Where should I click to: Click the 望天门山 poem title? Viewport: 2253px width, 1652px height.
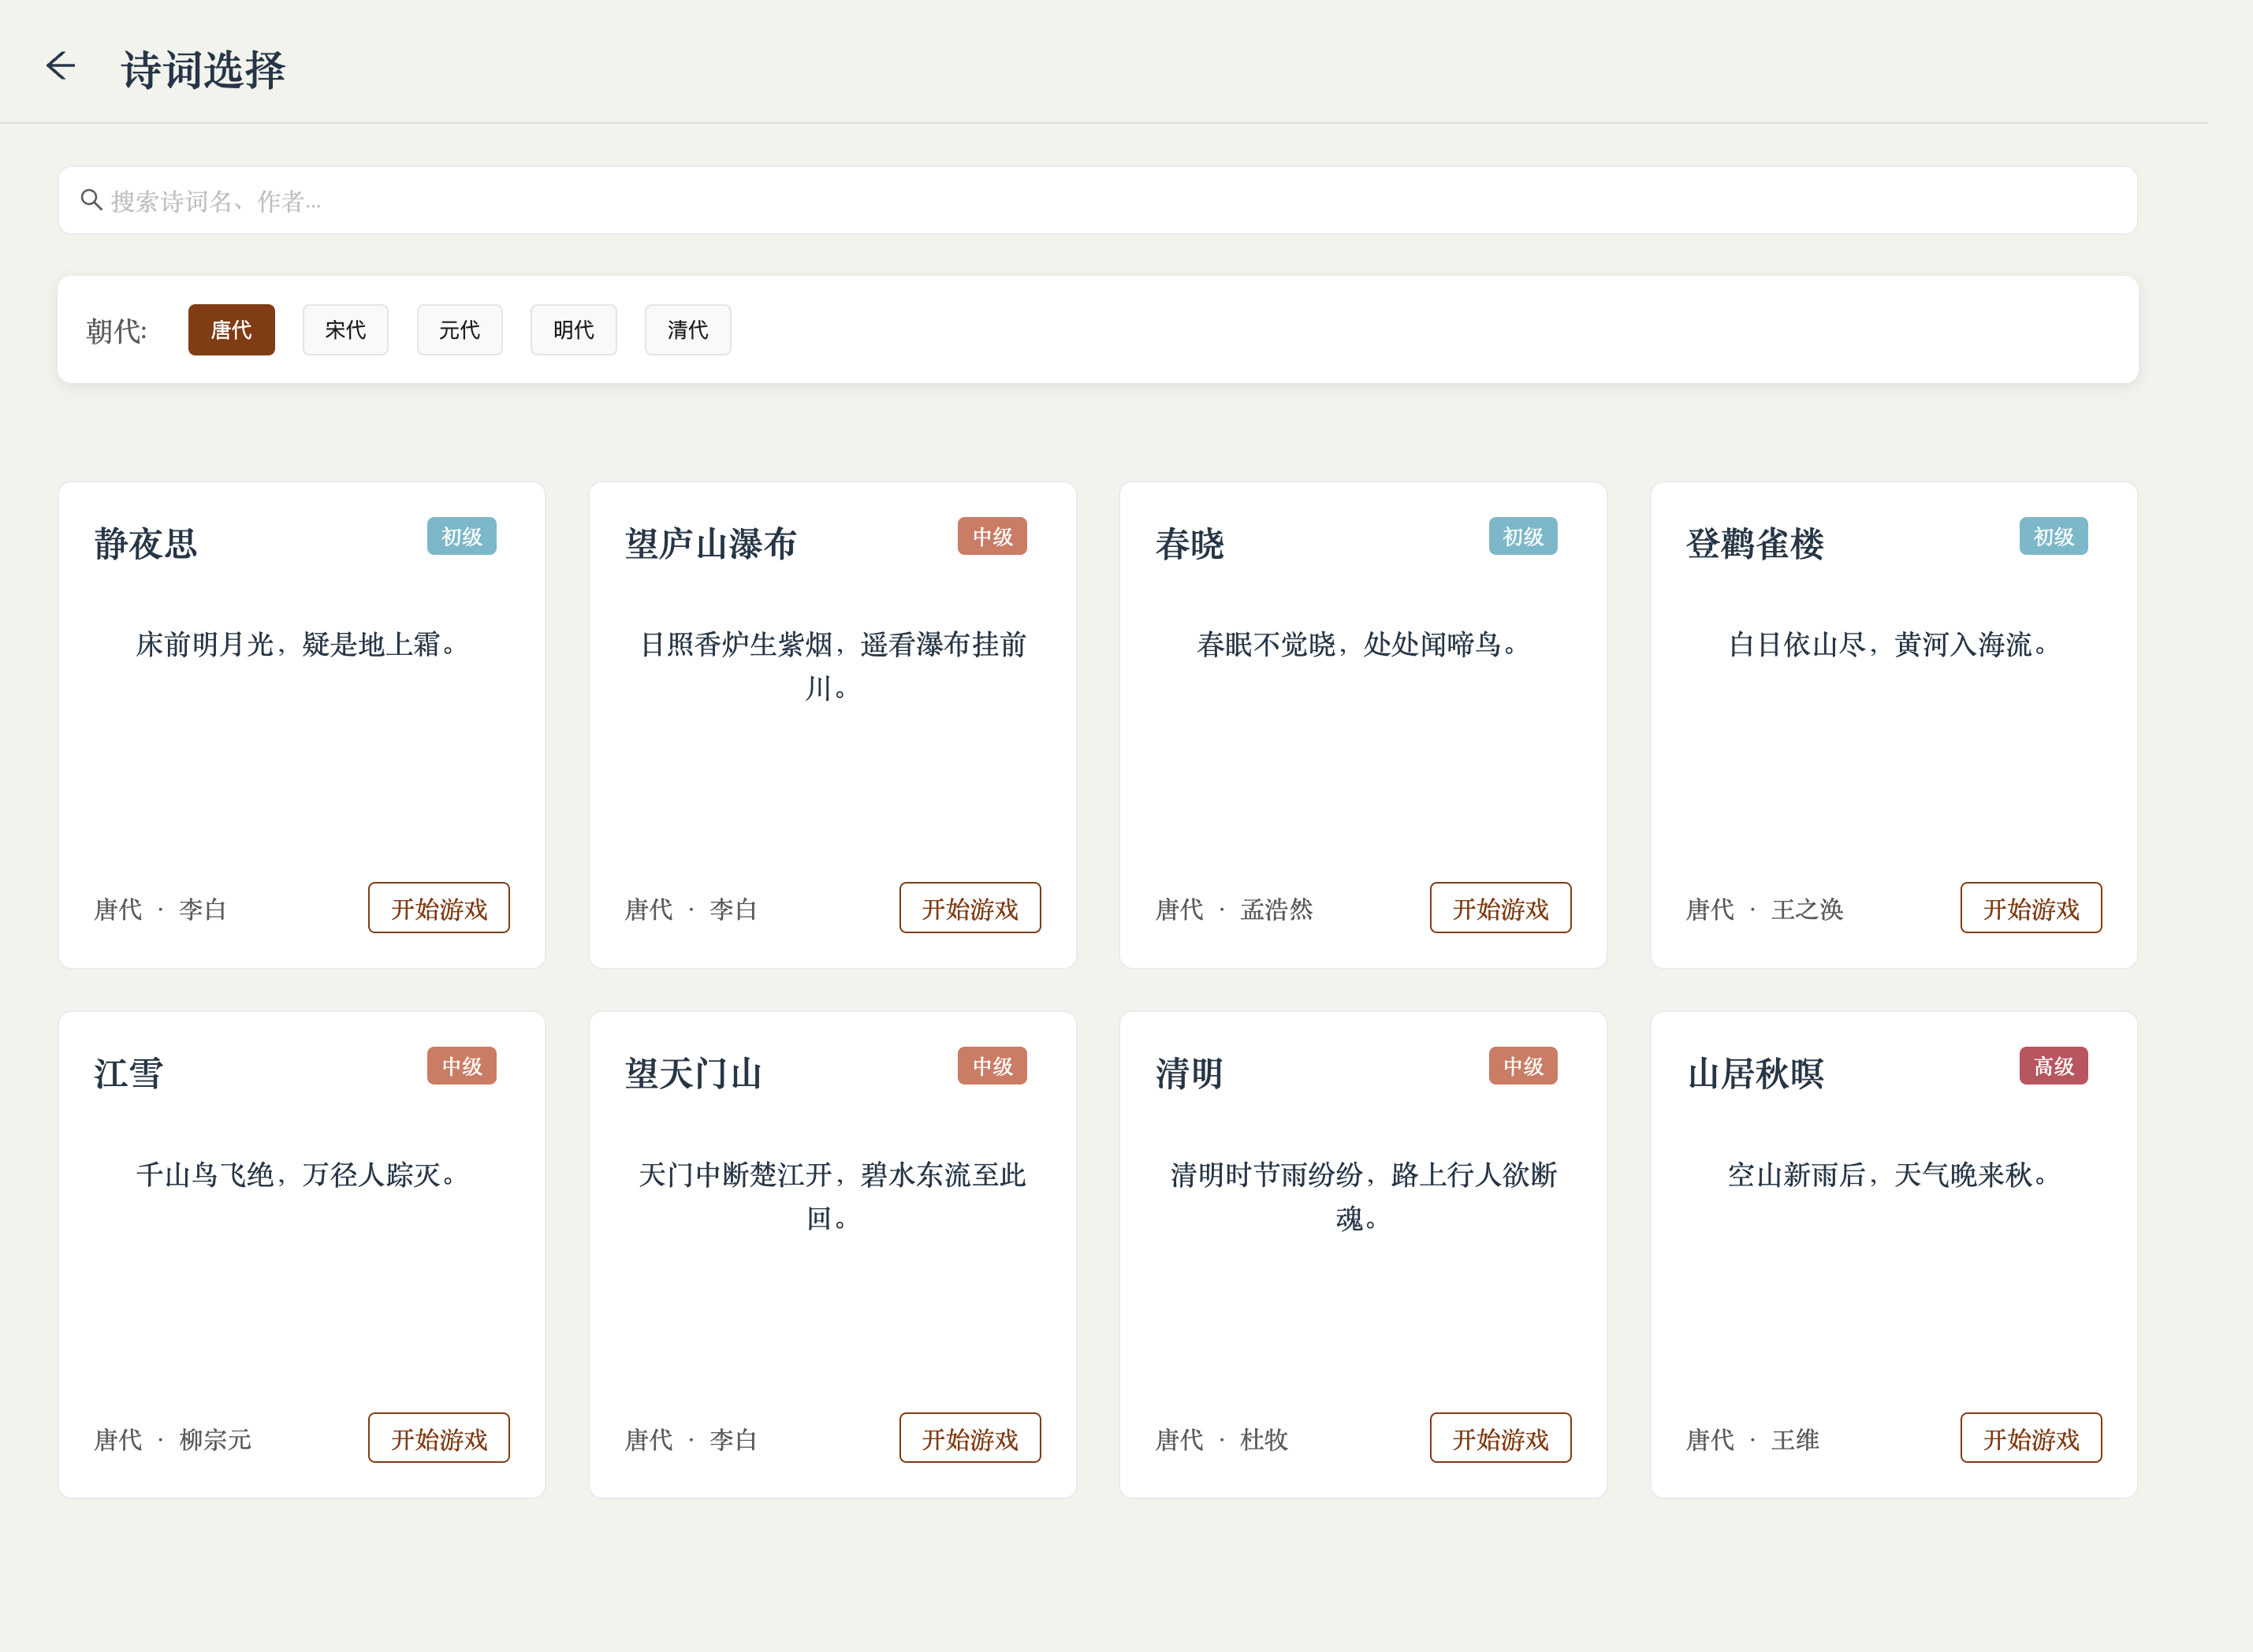(x=693, y=1073)
